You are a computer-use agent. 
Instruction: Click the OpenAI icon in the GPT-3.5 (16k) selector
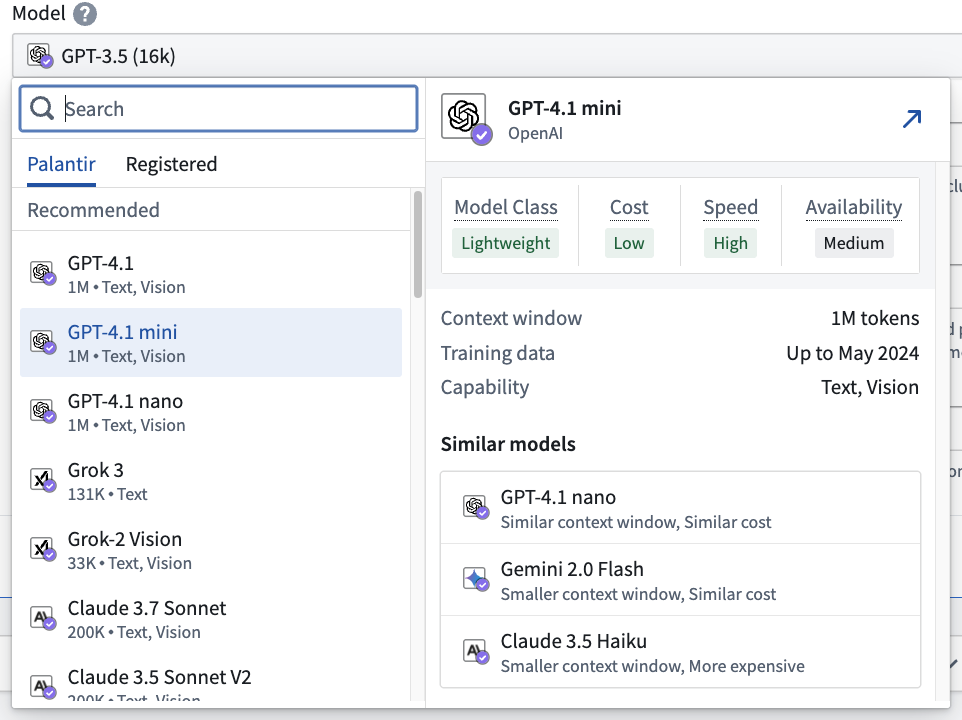[40, 56]
